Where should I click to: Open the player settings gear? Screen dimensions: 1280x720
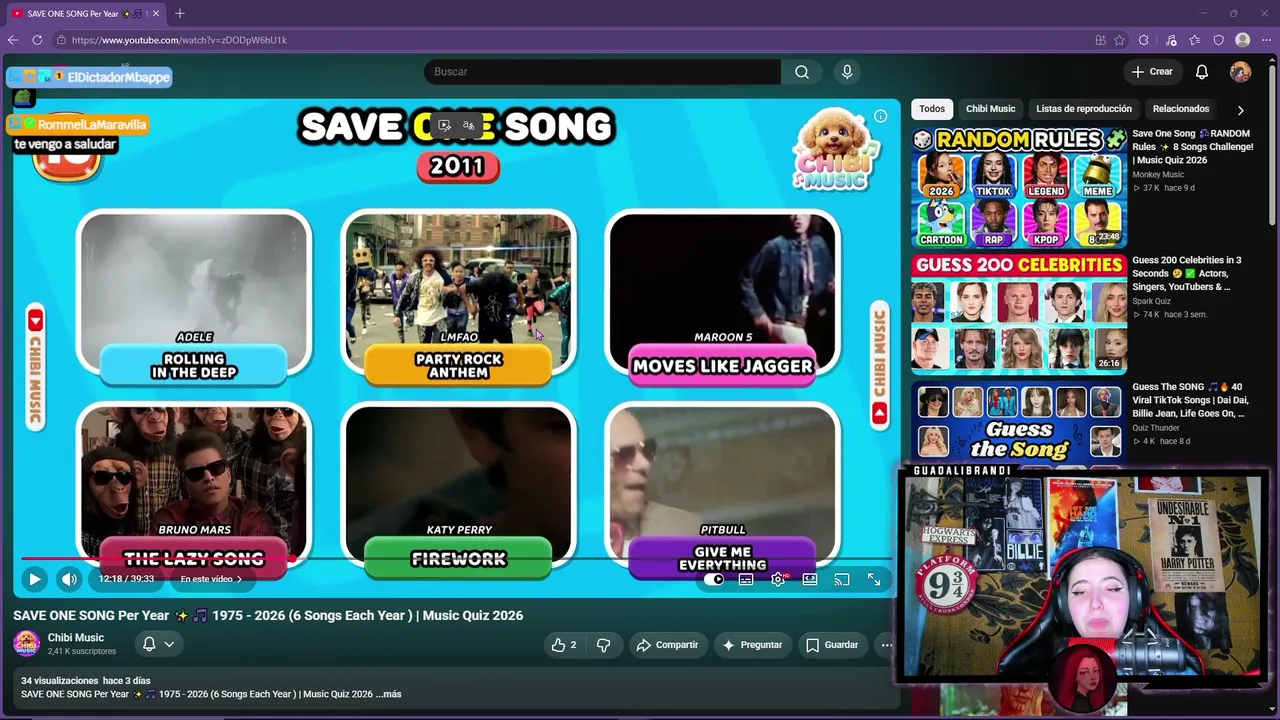(778, 579)
